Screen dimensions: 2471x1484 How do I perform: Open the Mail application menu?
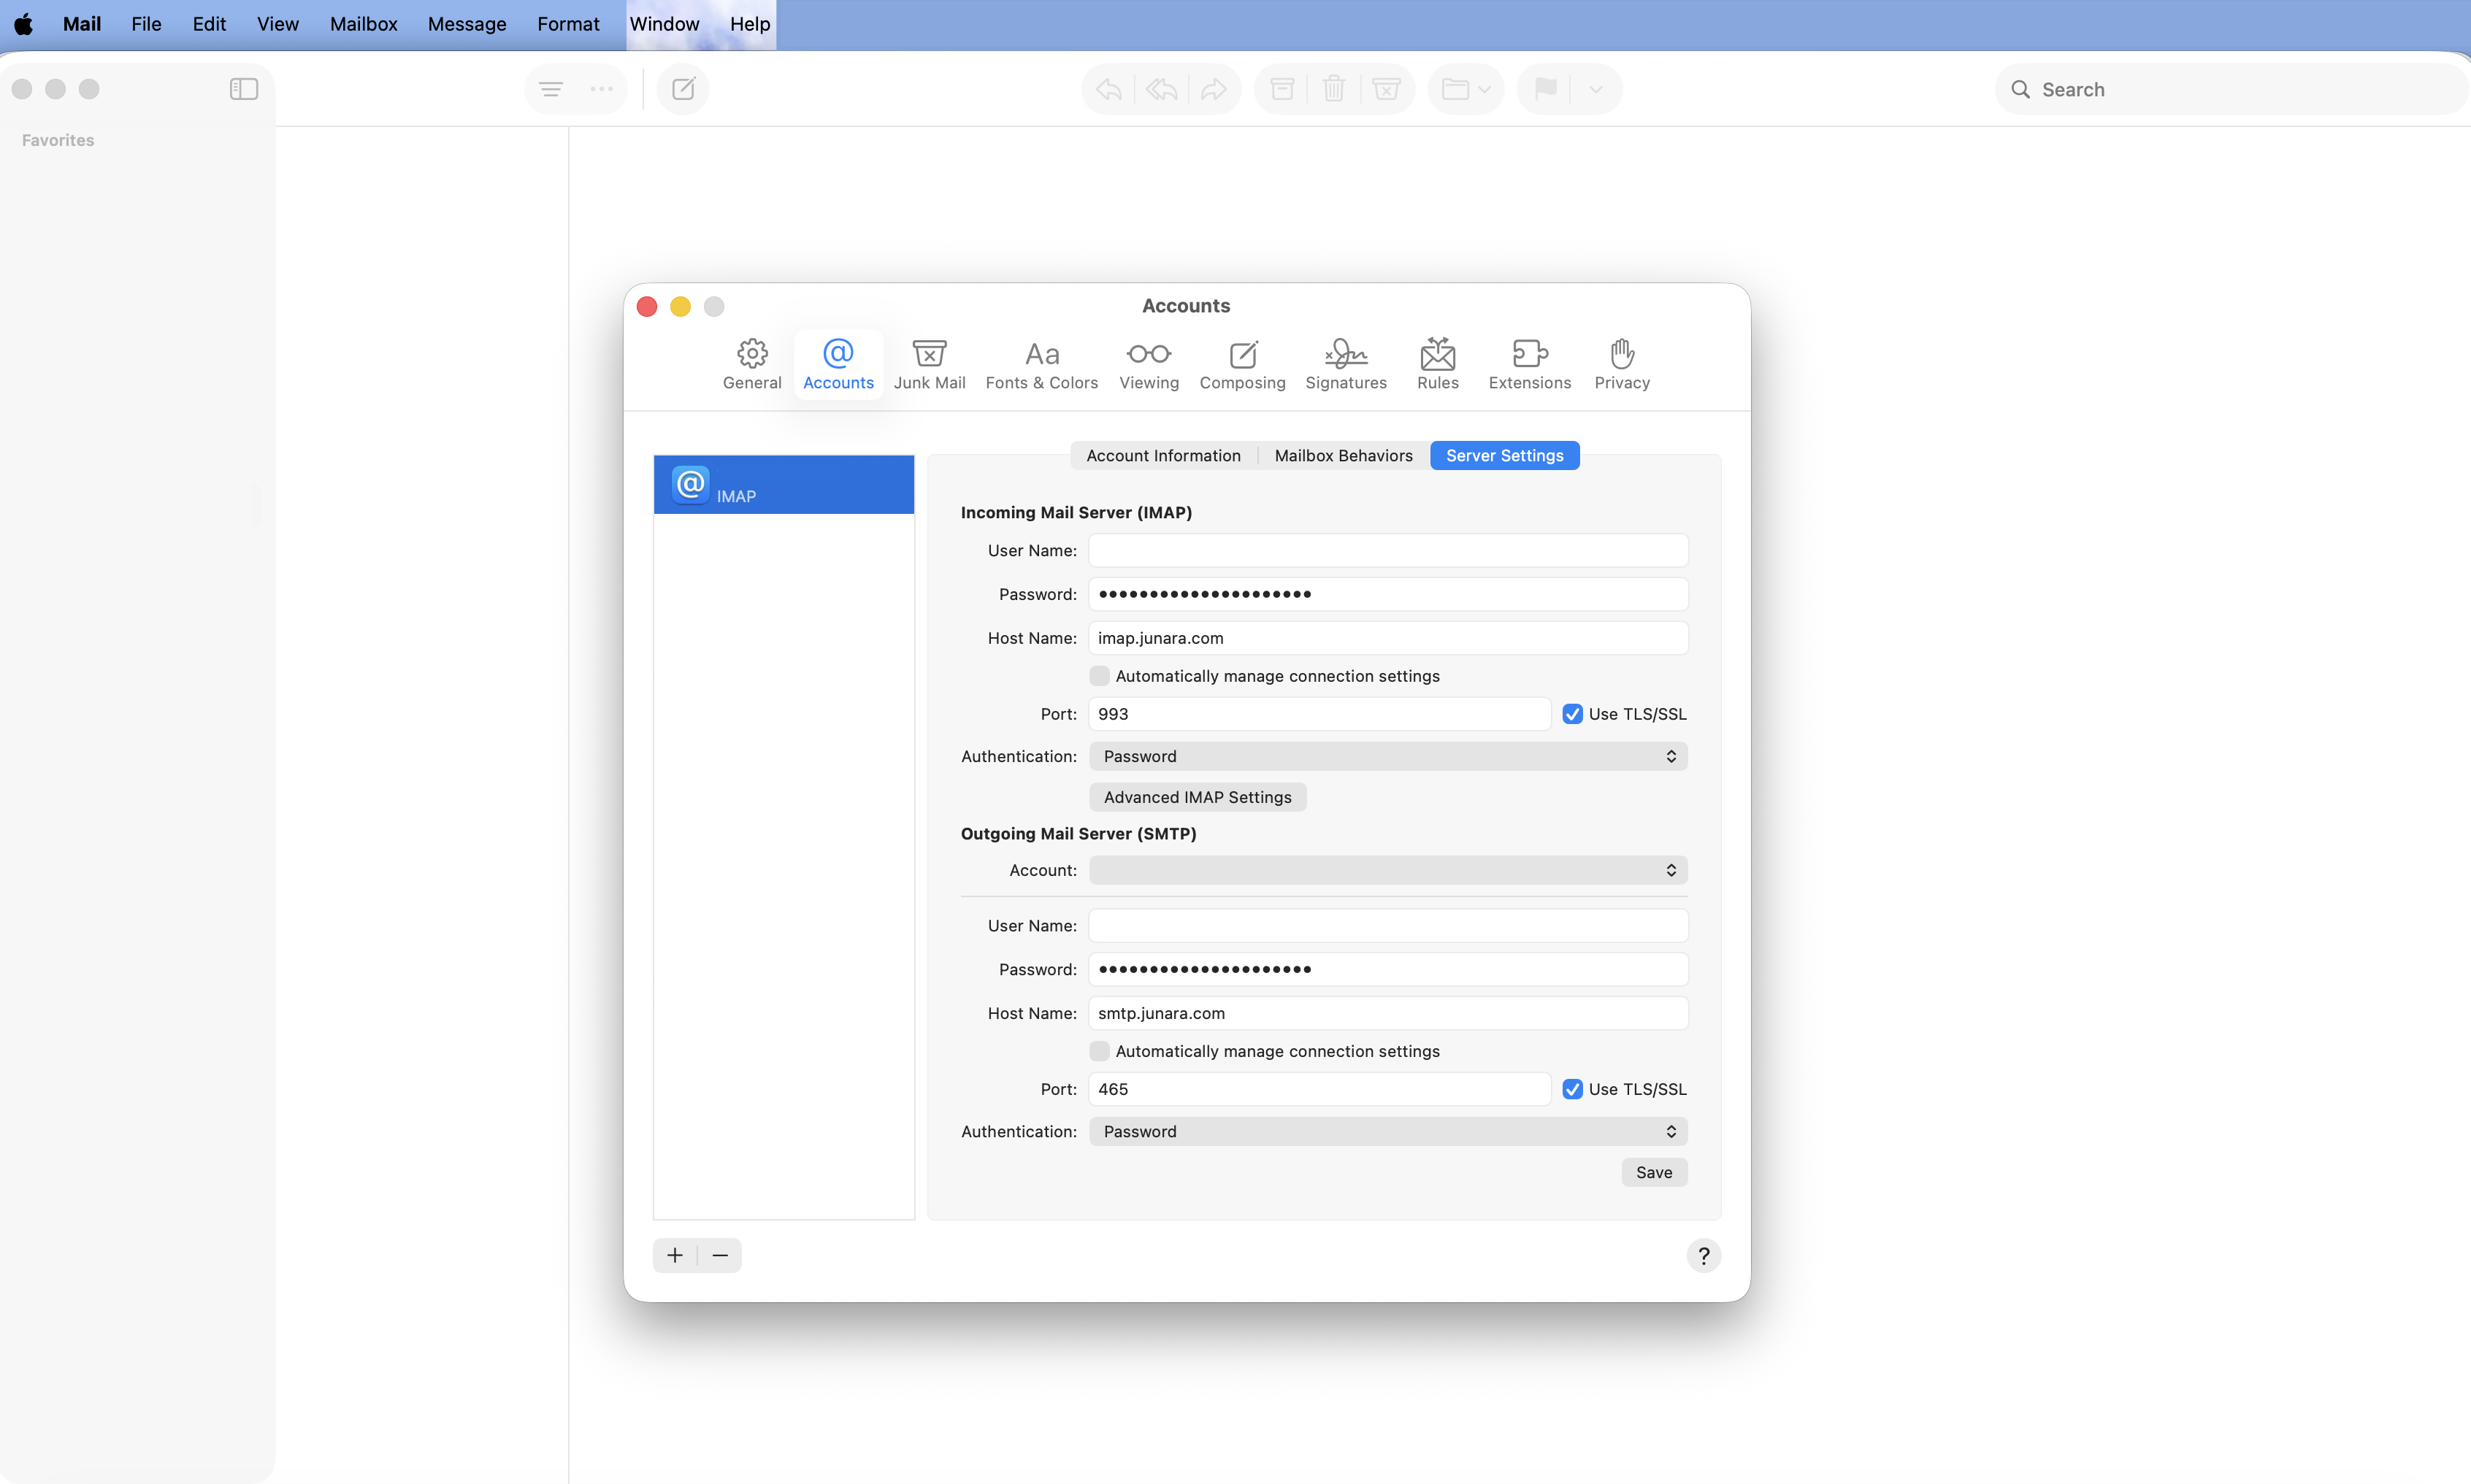pyautogui.click(x=82, y=24)
